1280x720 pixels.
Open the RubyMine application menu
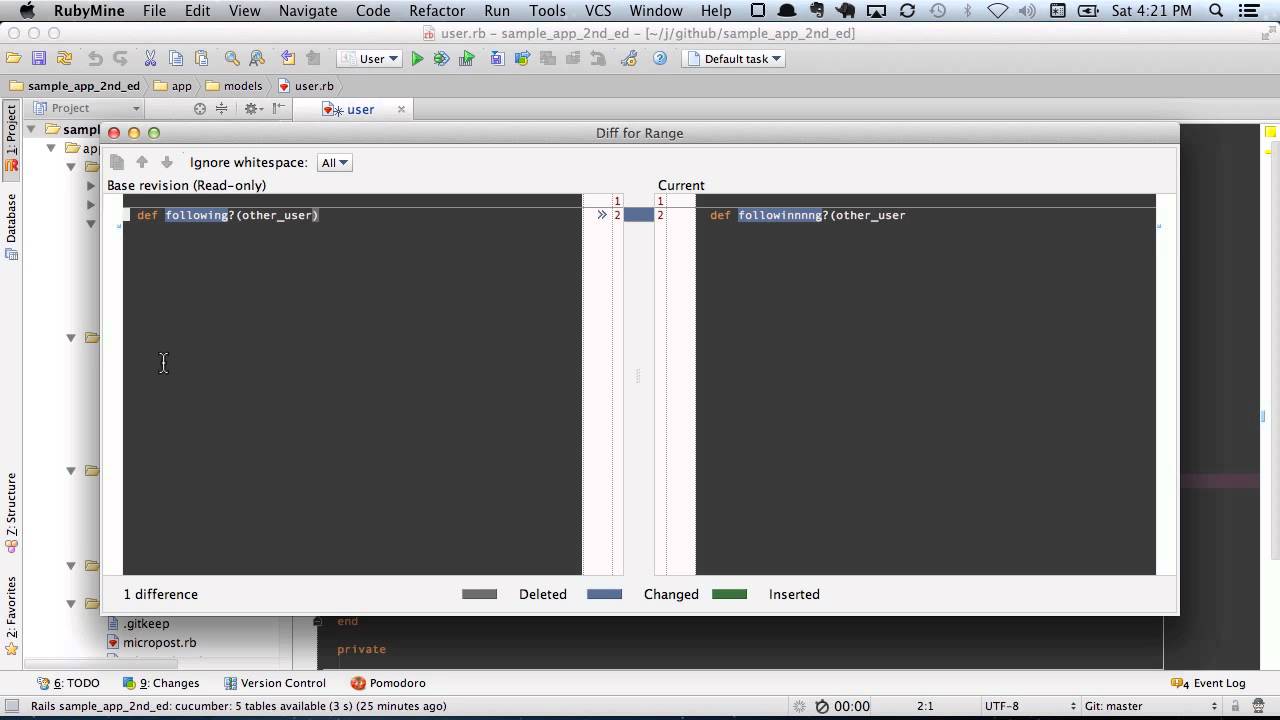tap(89, 11)
